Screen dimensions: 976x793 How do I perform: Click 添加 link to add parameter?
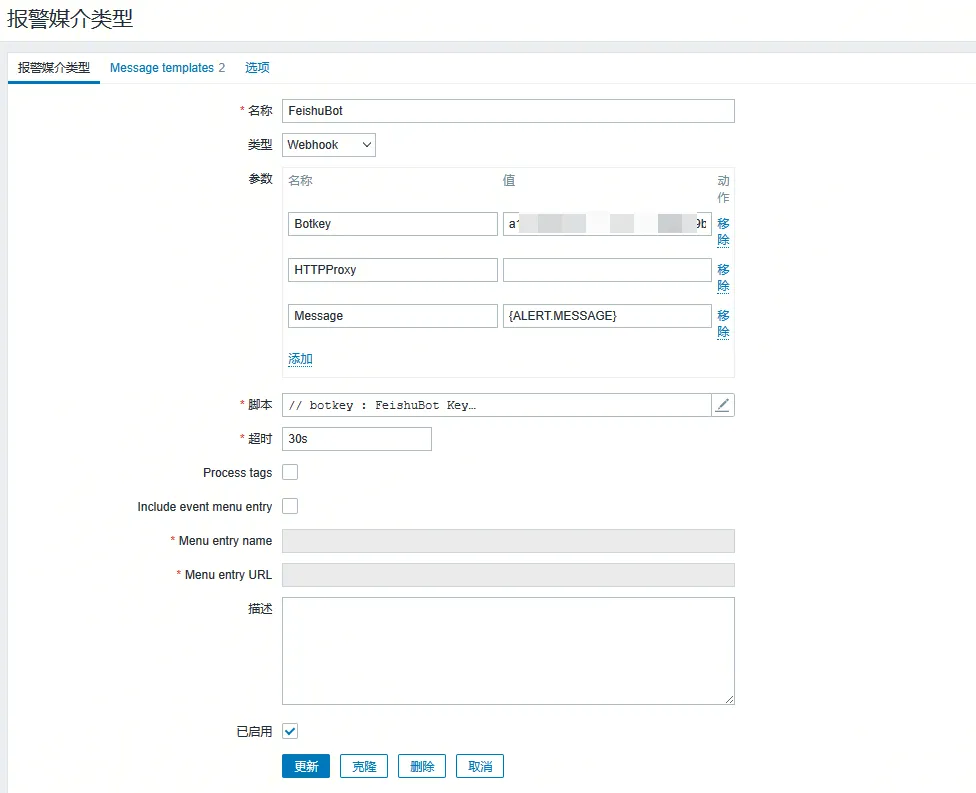(300, 359)
